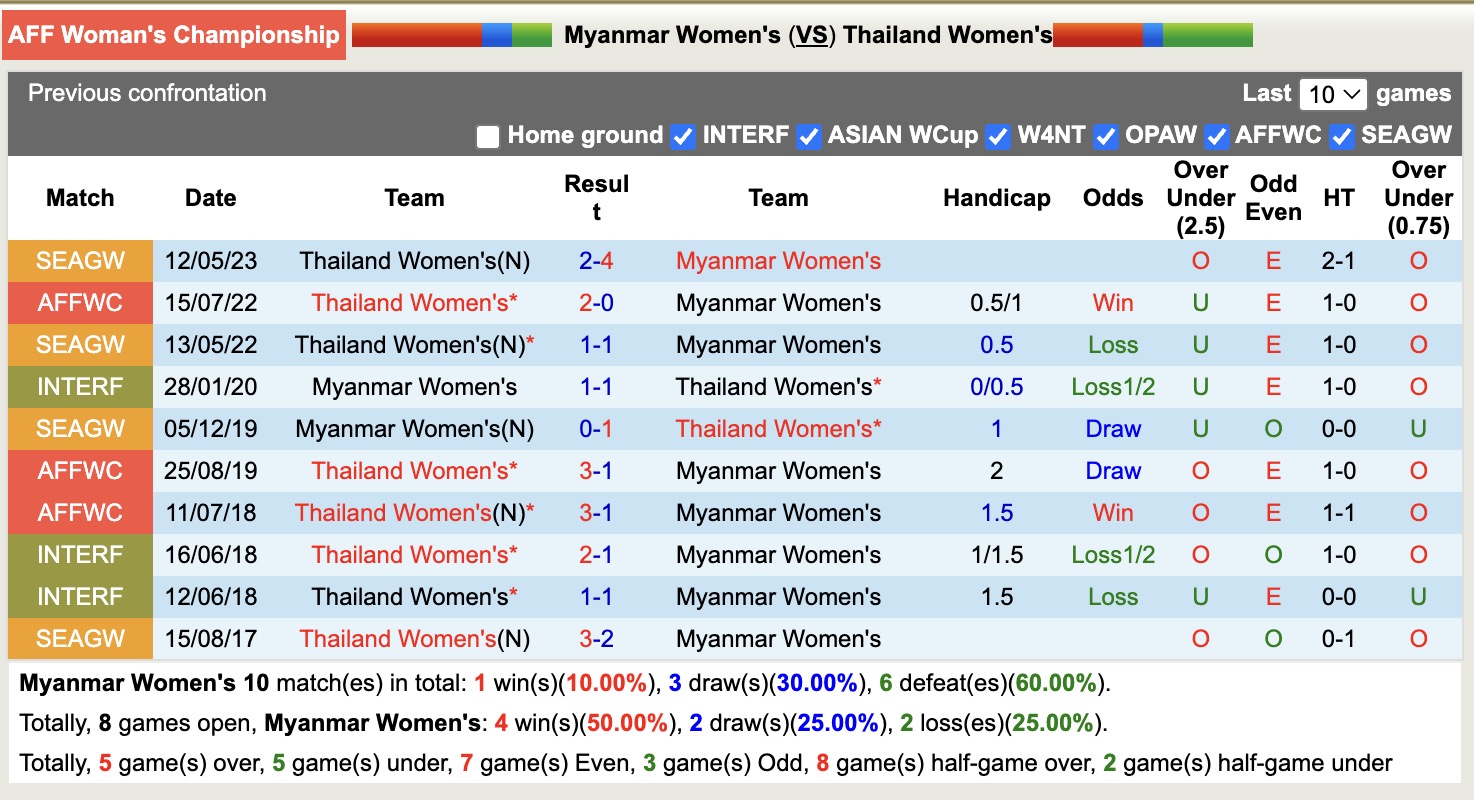The width and height of the screenshot is (1476, 800).
Task: Uncheck the ASIAN WCup filter
Action: pyautogui.click(x=807, y=136)
